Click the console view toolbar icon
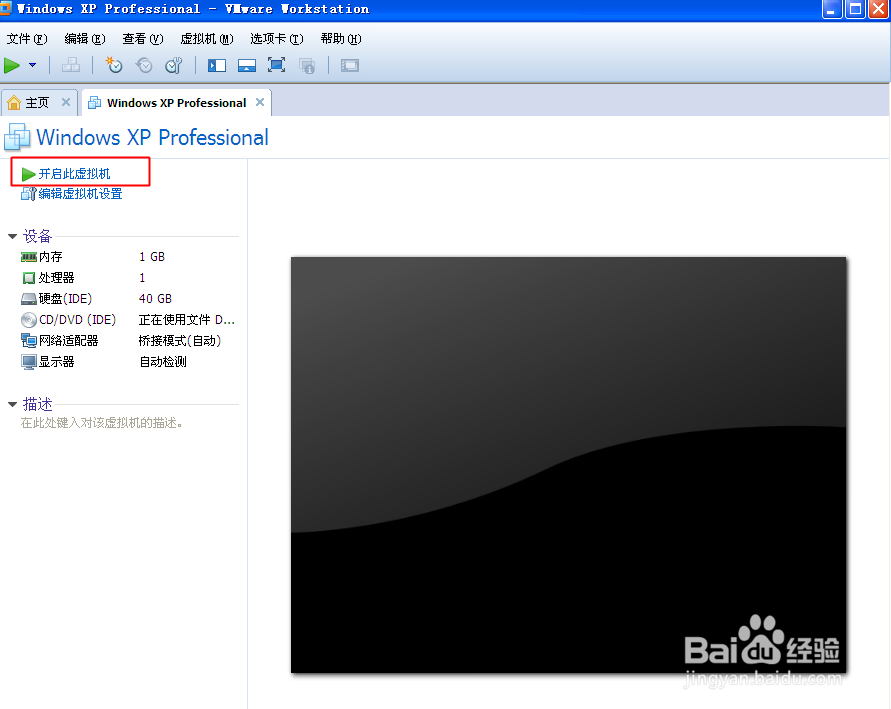The image size is (891, 709). point(349,65)
